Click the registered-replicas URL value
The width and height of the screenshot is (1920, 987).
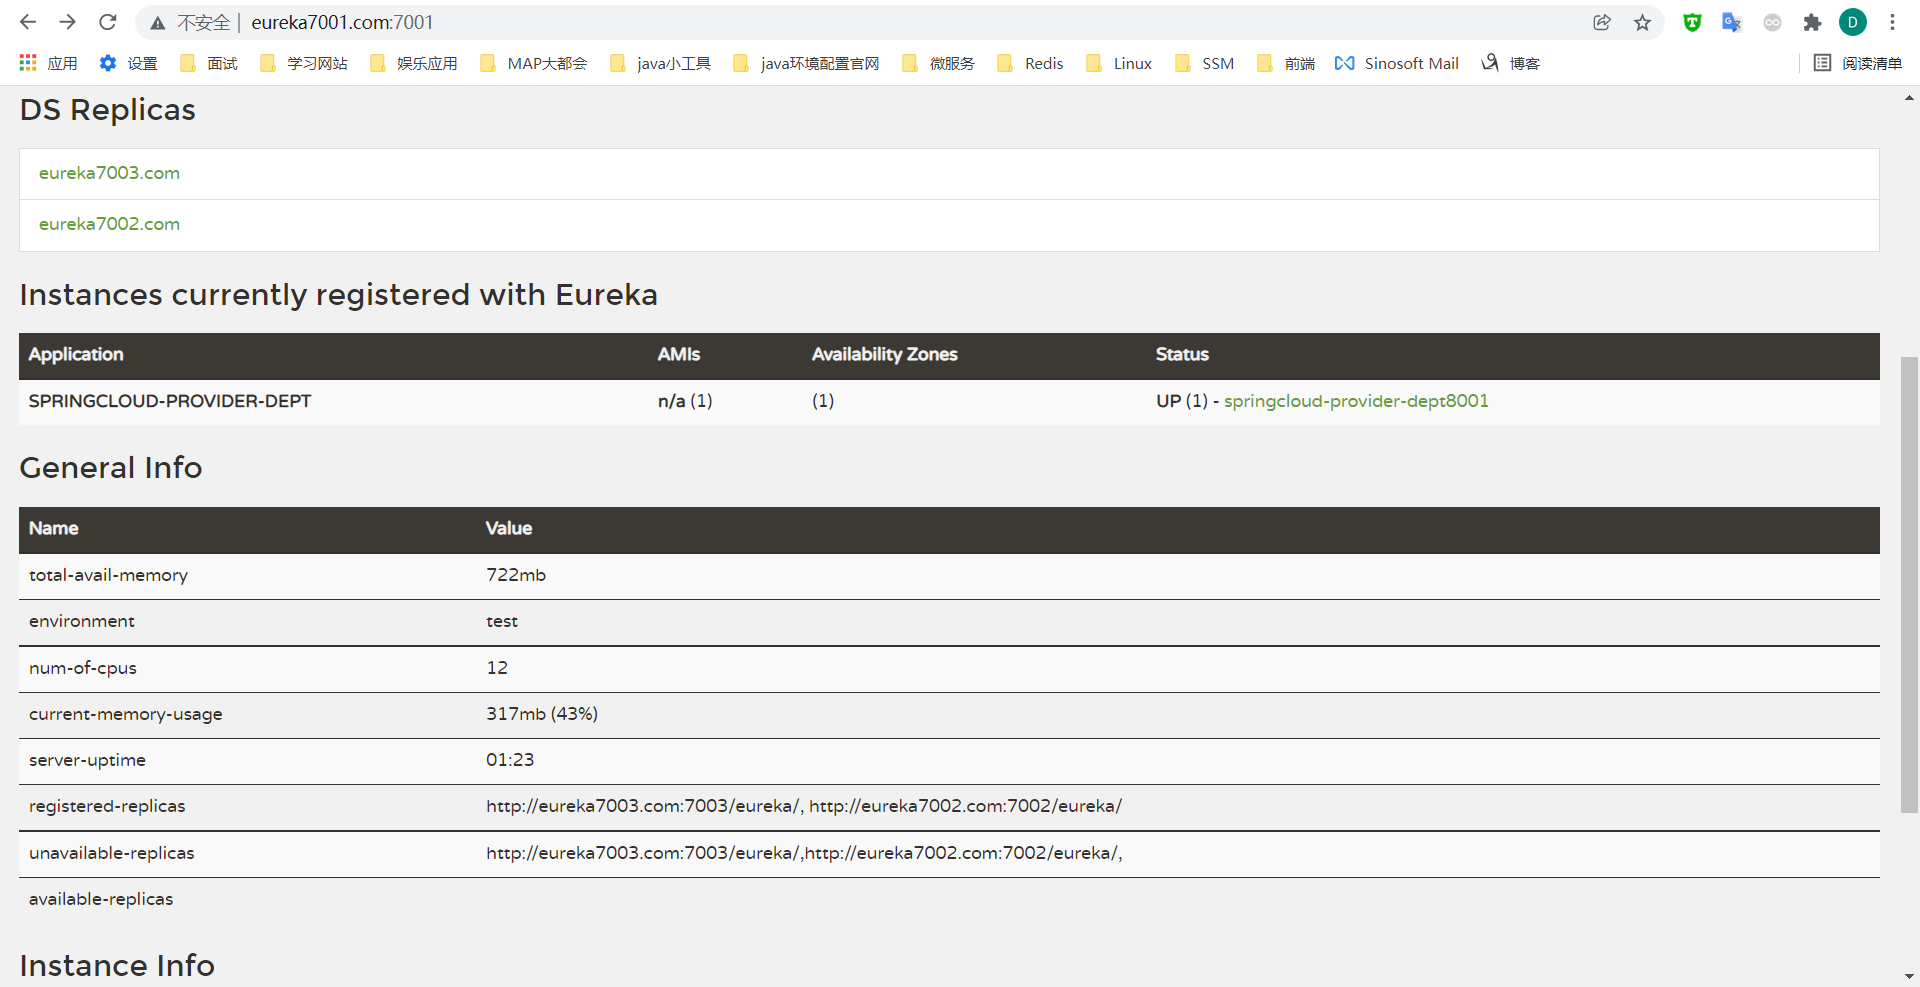(804, 806)
